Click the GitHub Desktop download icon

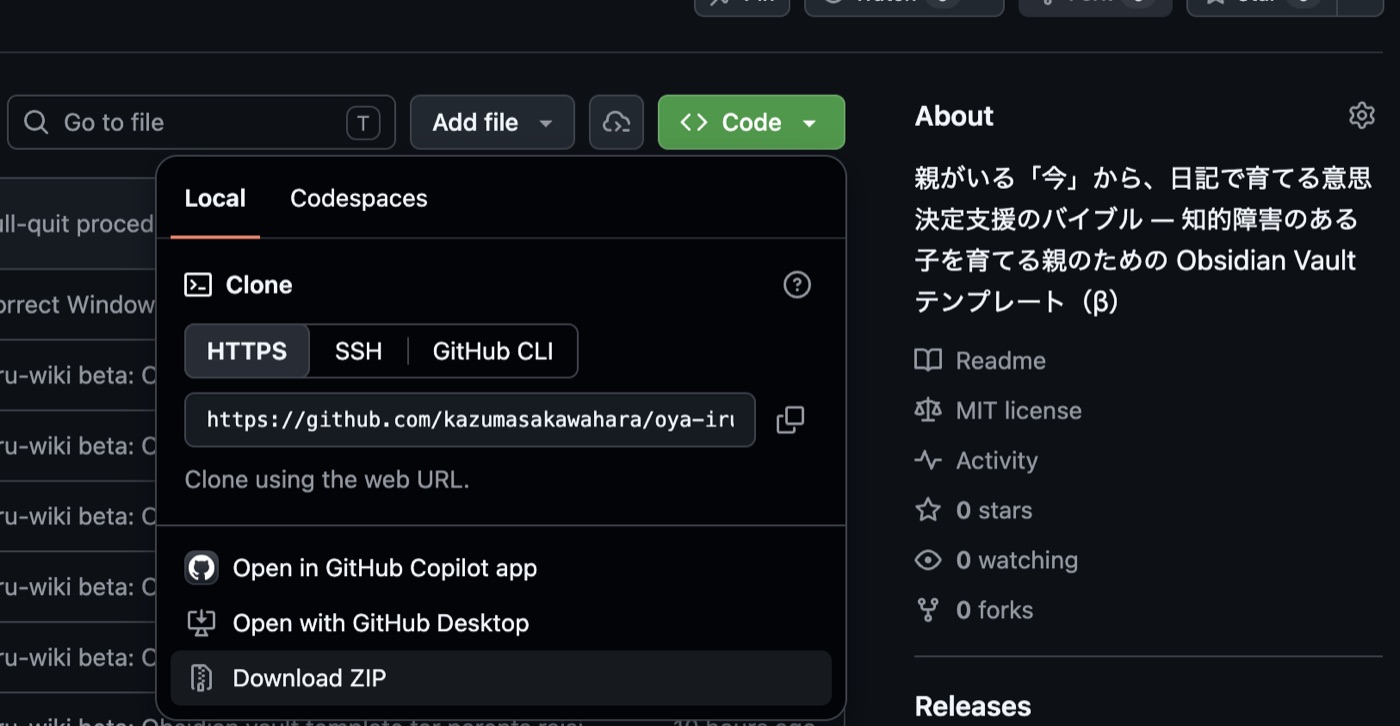(201, 623)
